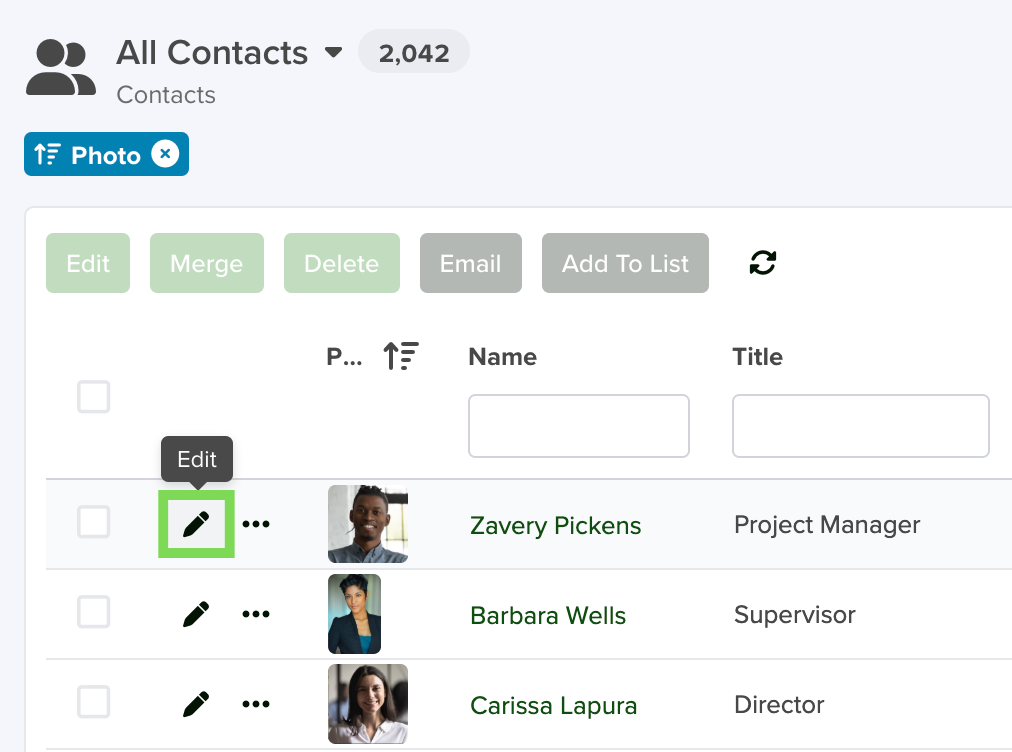Expand the All Contacts view dropdown
This screenshot has height=752, width=1012.
point(333,52)
